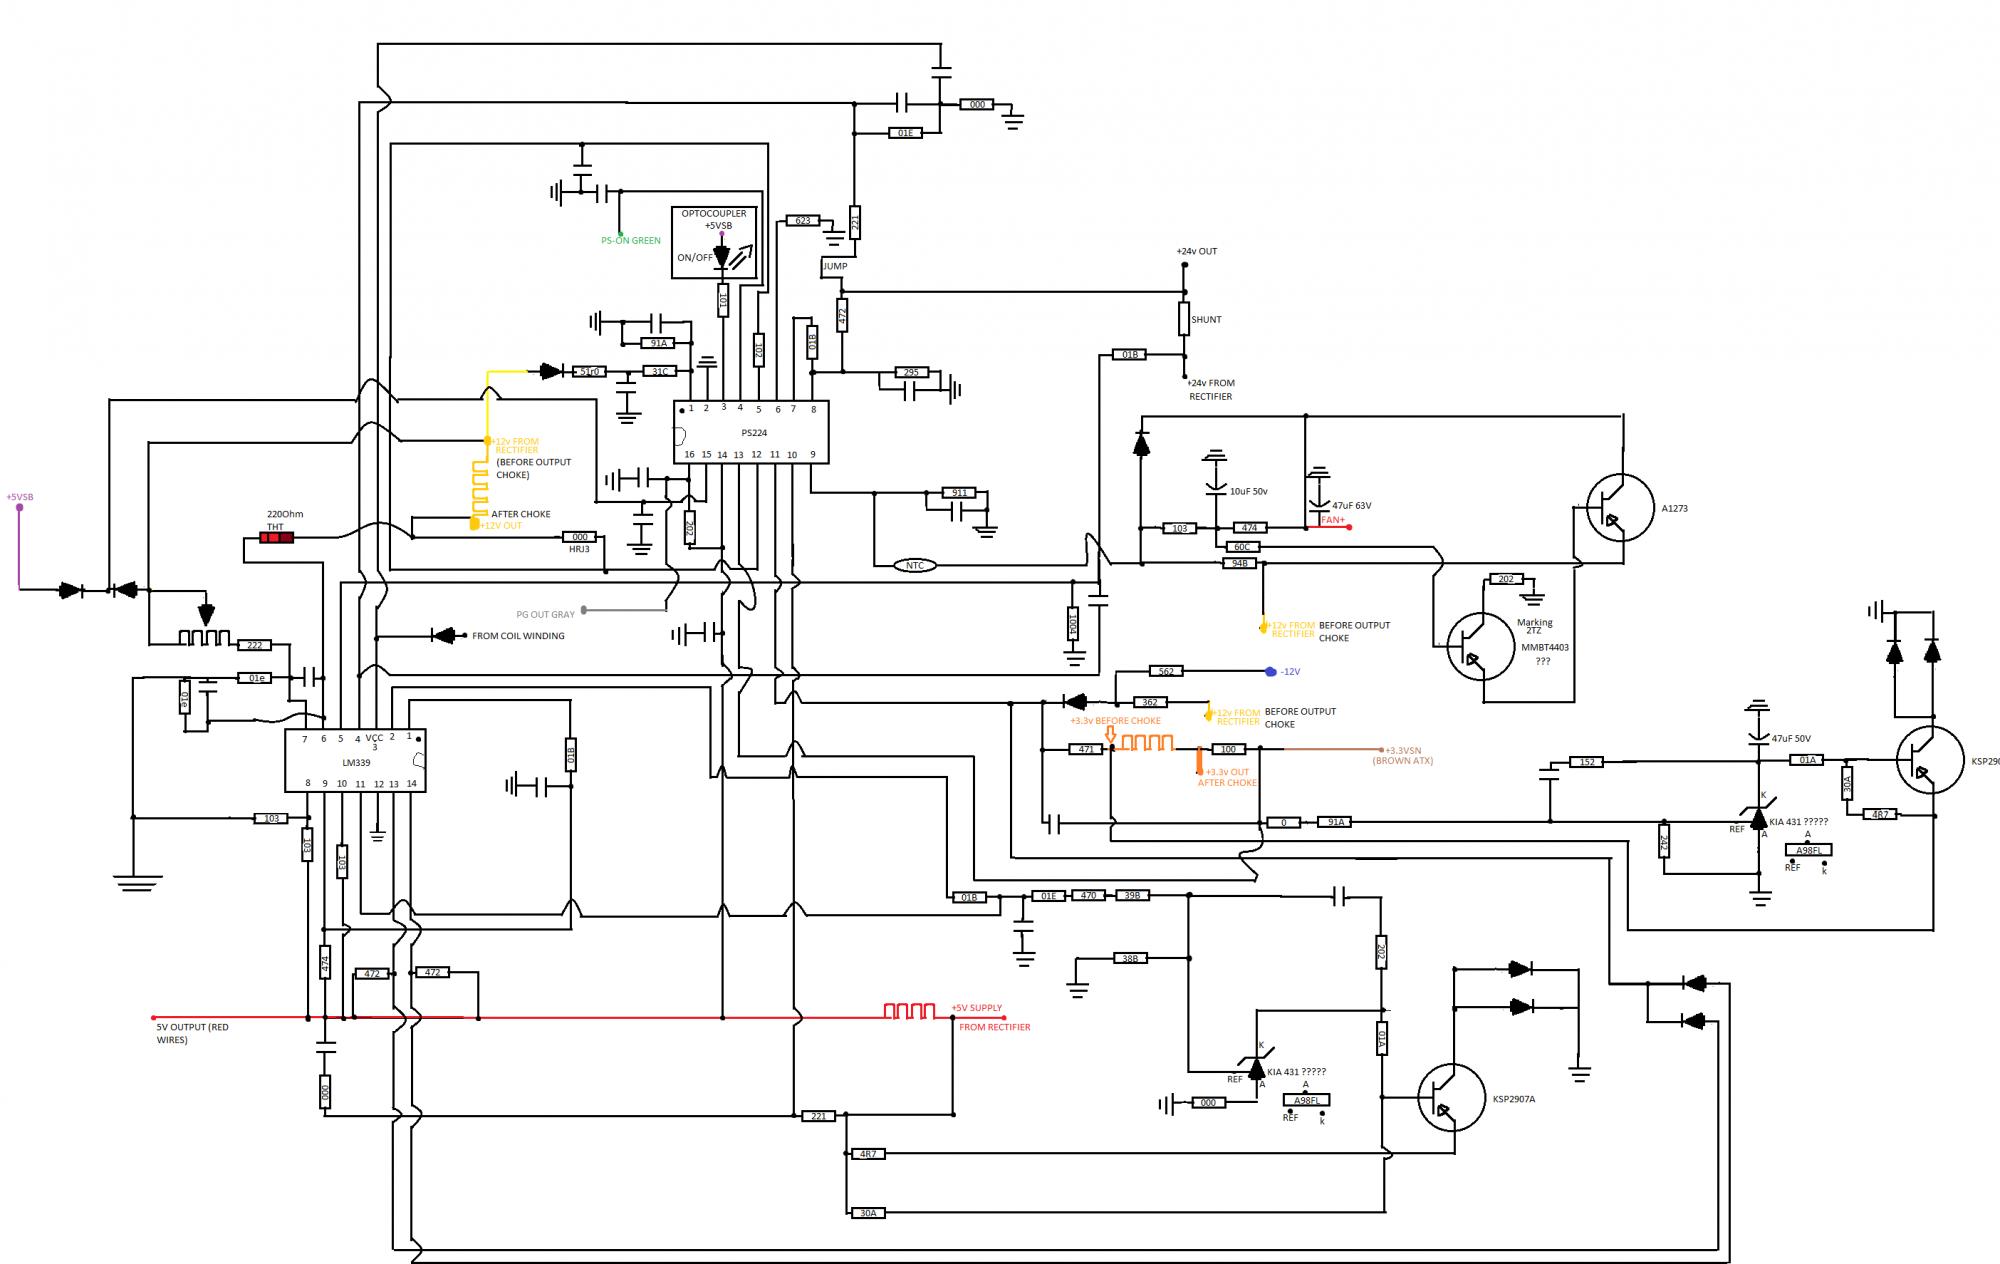Click the FAN+ red label
This screenshot has width=2000, height=1264.
tap(1333, 520)
